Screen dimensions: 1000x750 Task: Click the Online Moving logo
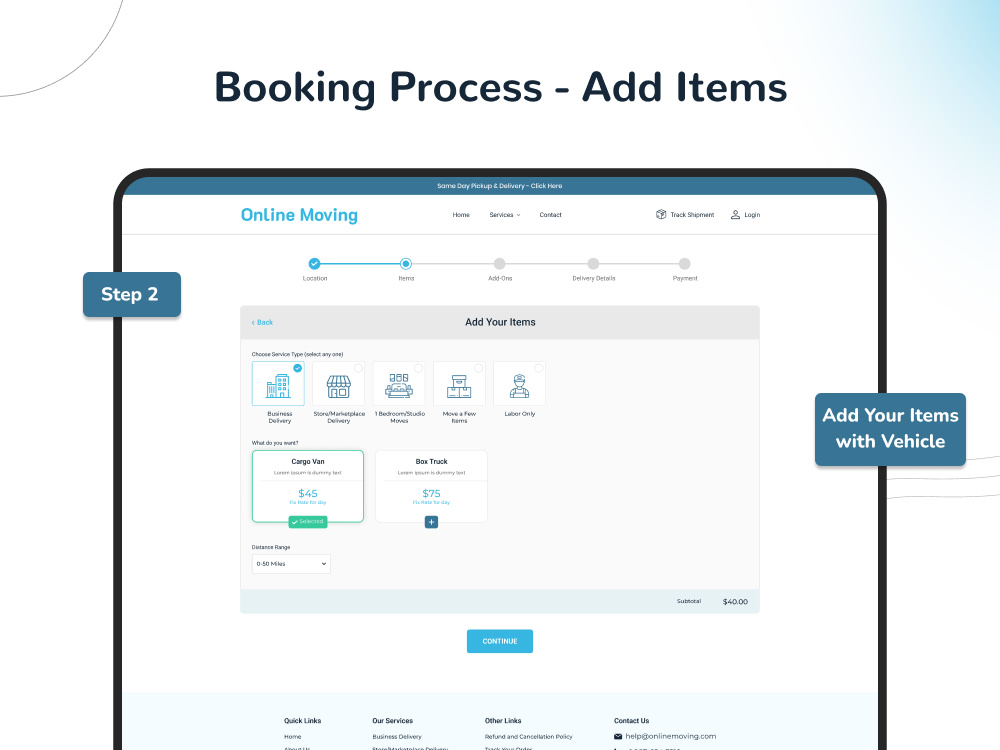tap(299, 215)
